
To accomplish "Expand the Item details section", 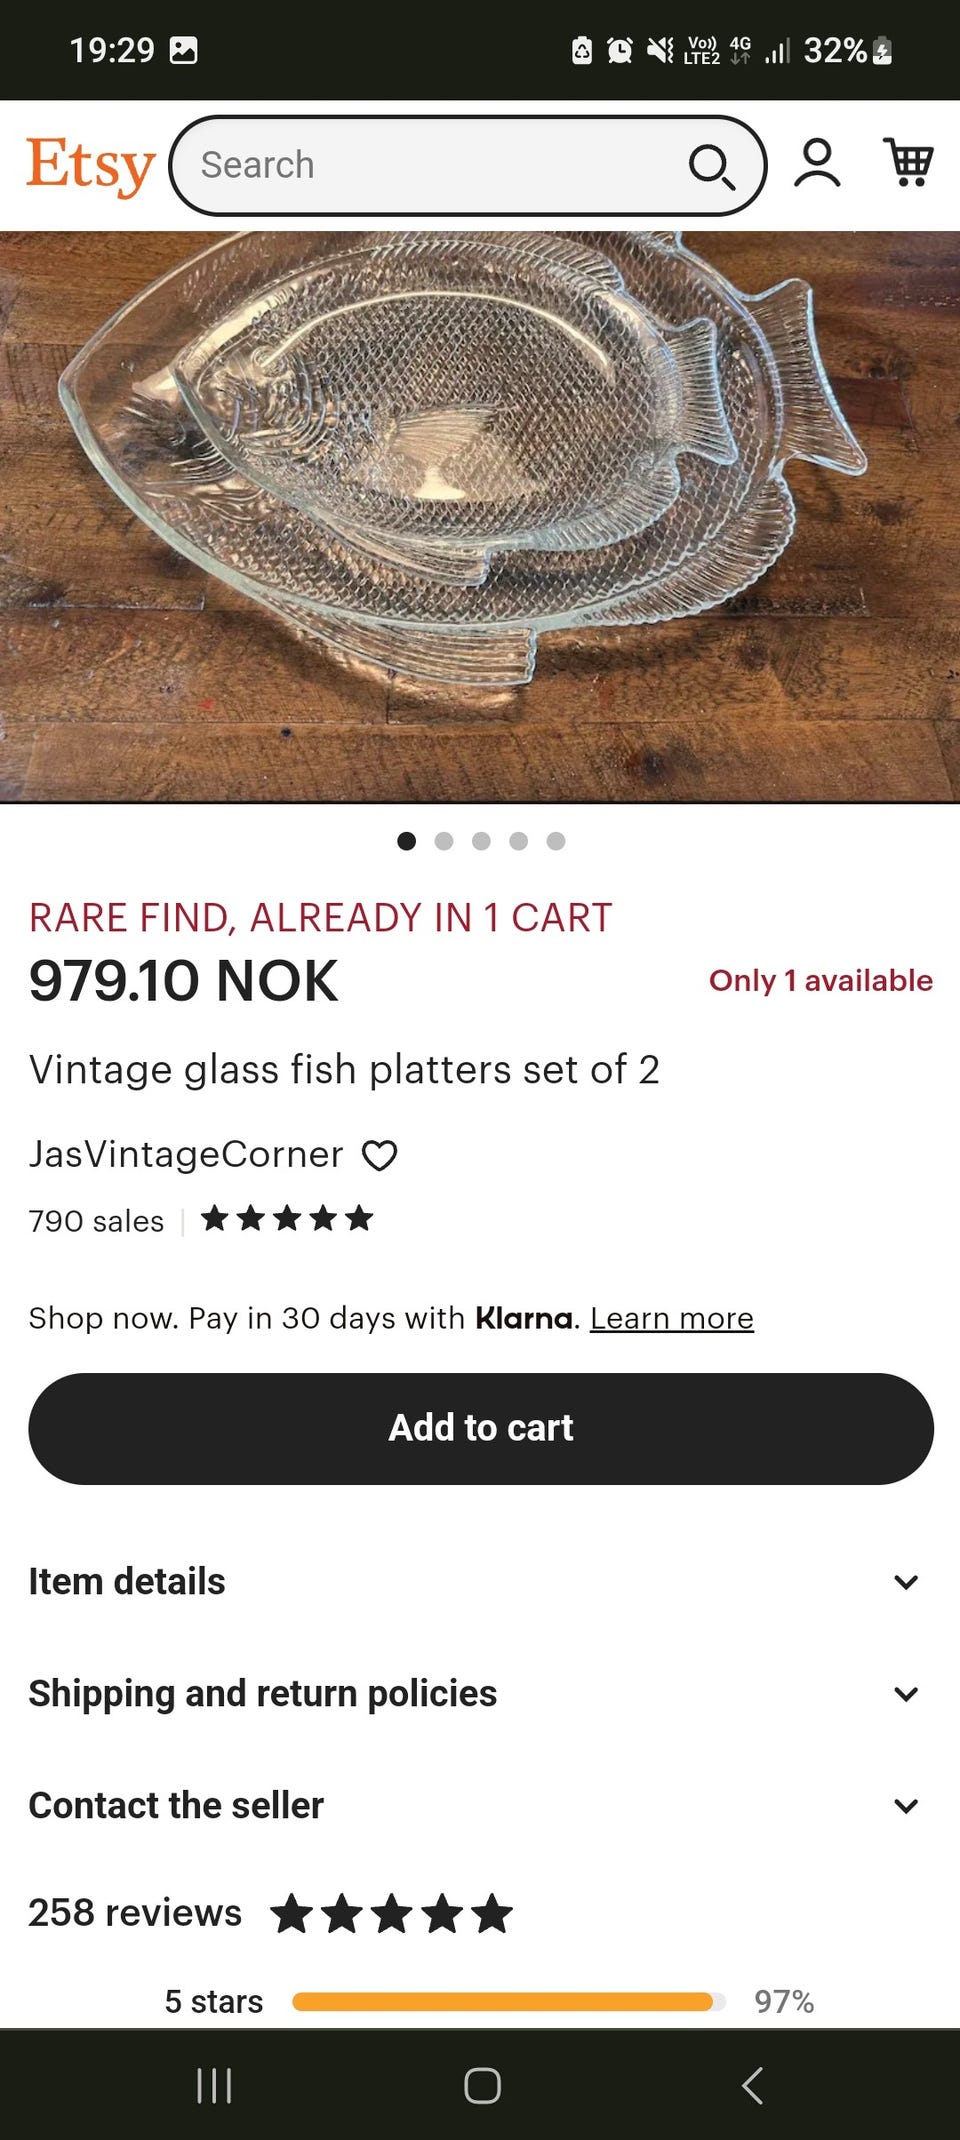I will pyautogui.click(x=480, y=1582).
